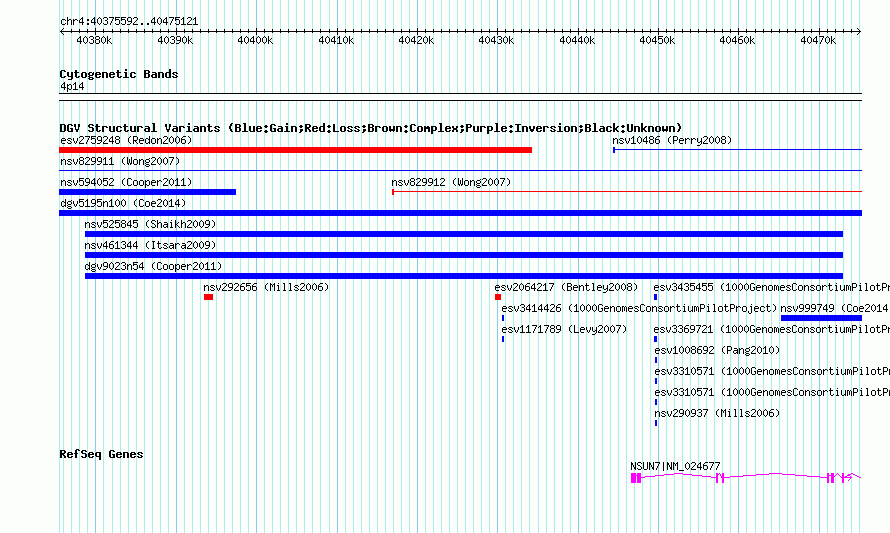This screenshot has width=890, height=533.
Task: Click the 40430k ruler tick label
Action: [496, 40]
